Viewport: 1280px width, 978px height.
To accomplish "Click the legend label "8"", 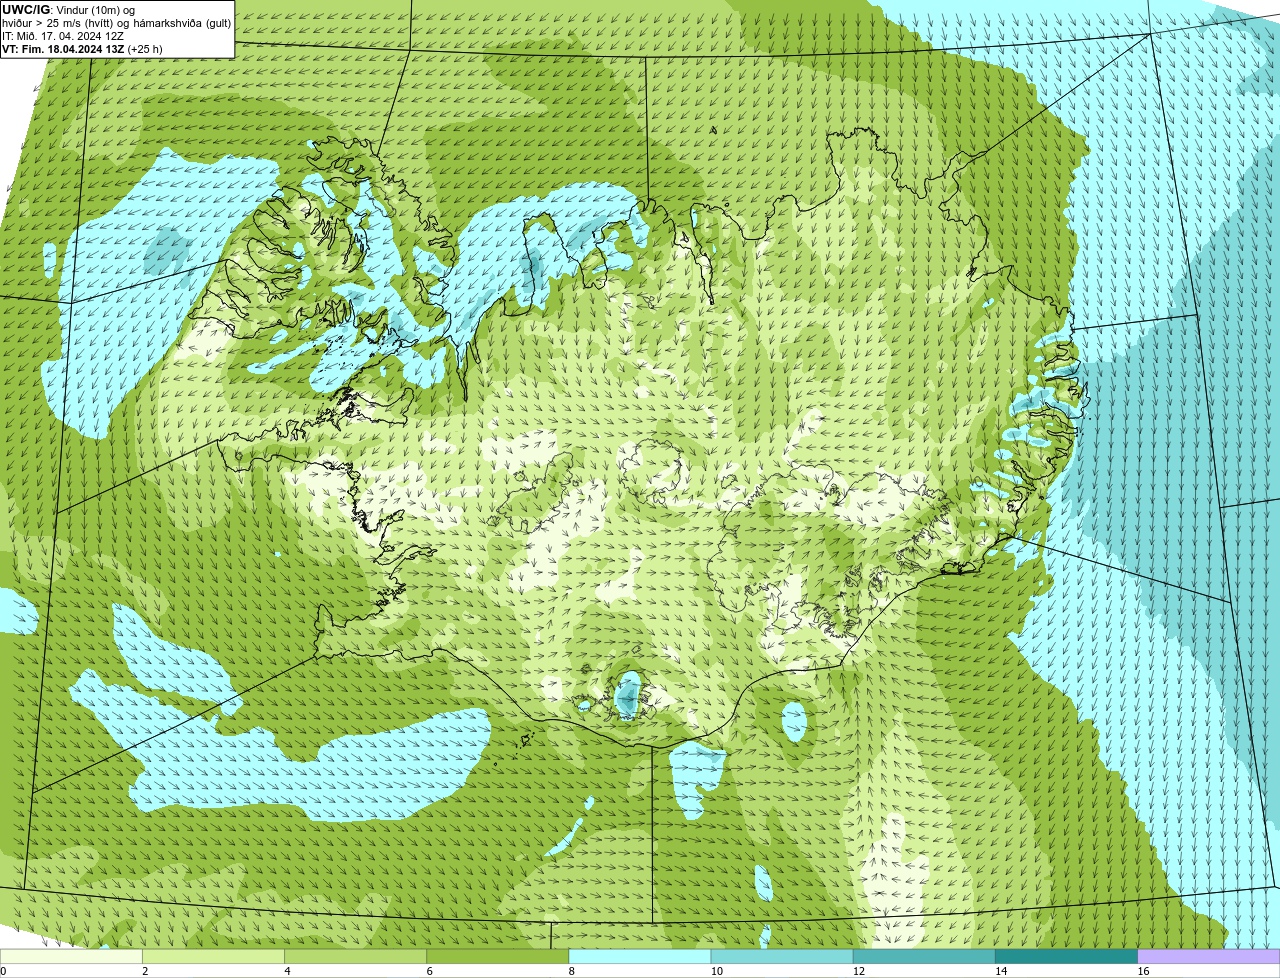I will pyautogui.click(x=571, y=971).
